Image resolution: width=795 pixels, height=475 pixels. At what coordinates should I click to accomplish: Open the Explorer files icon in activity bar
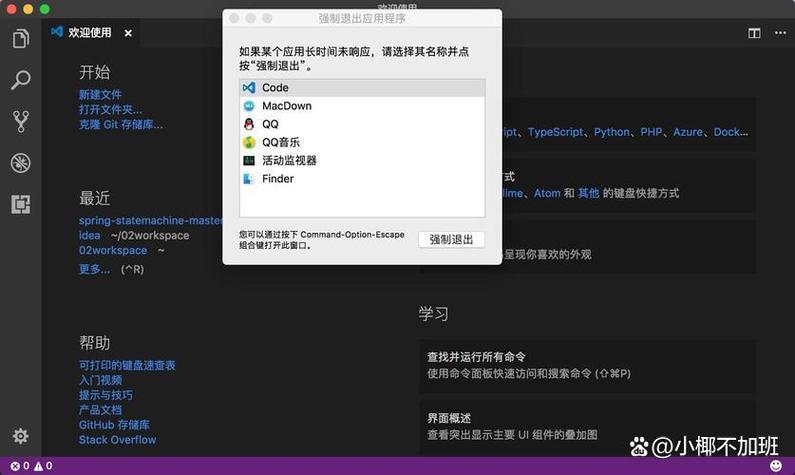[x=20, y=39]
